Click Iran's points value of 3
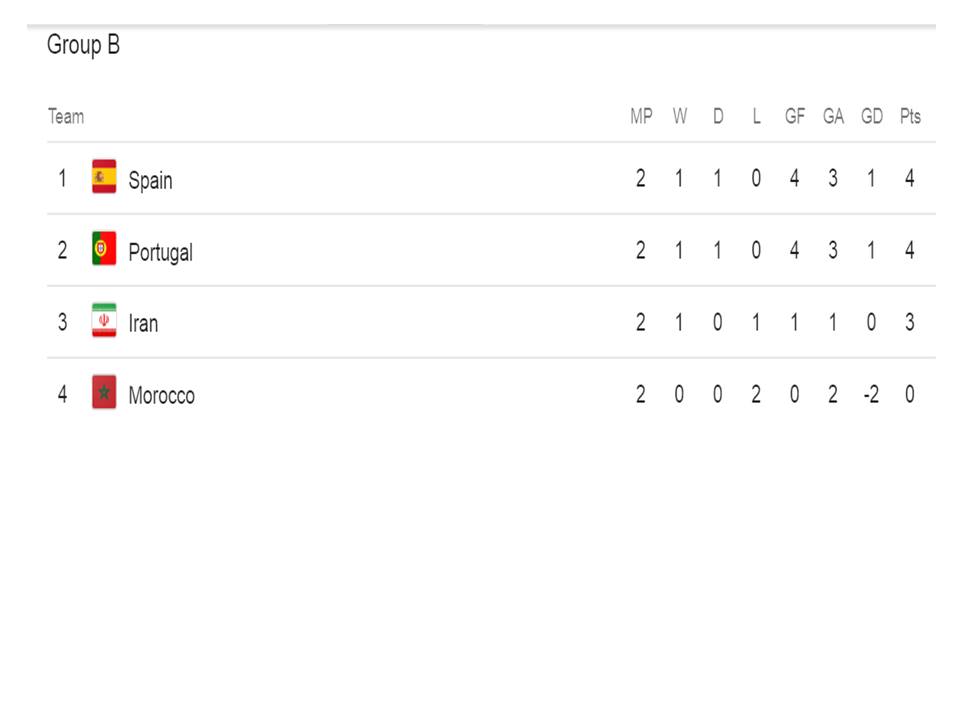Image resolution: width=960 pixels, height=720 pixels. point(910,322)
